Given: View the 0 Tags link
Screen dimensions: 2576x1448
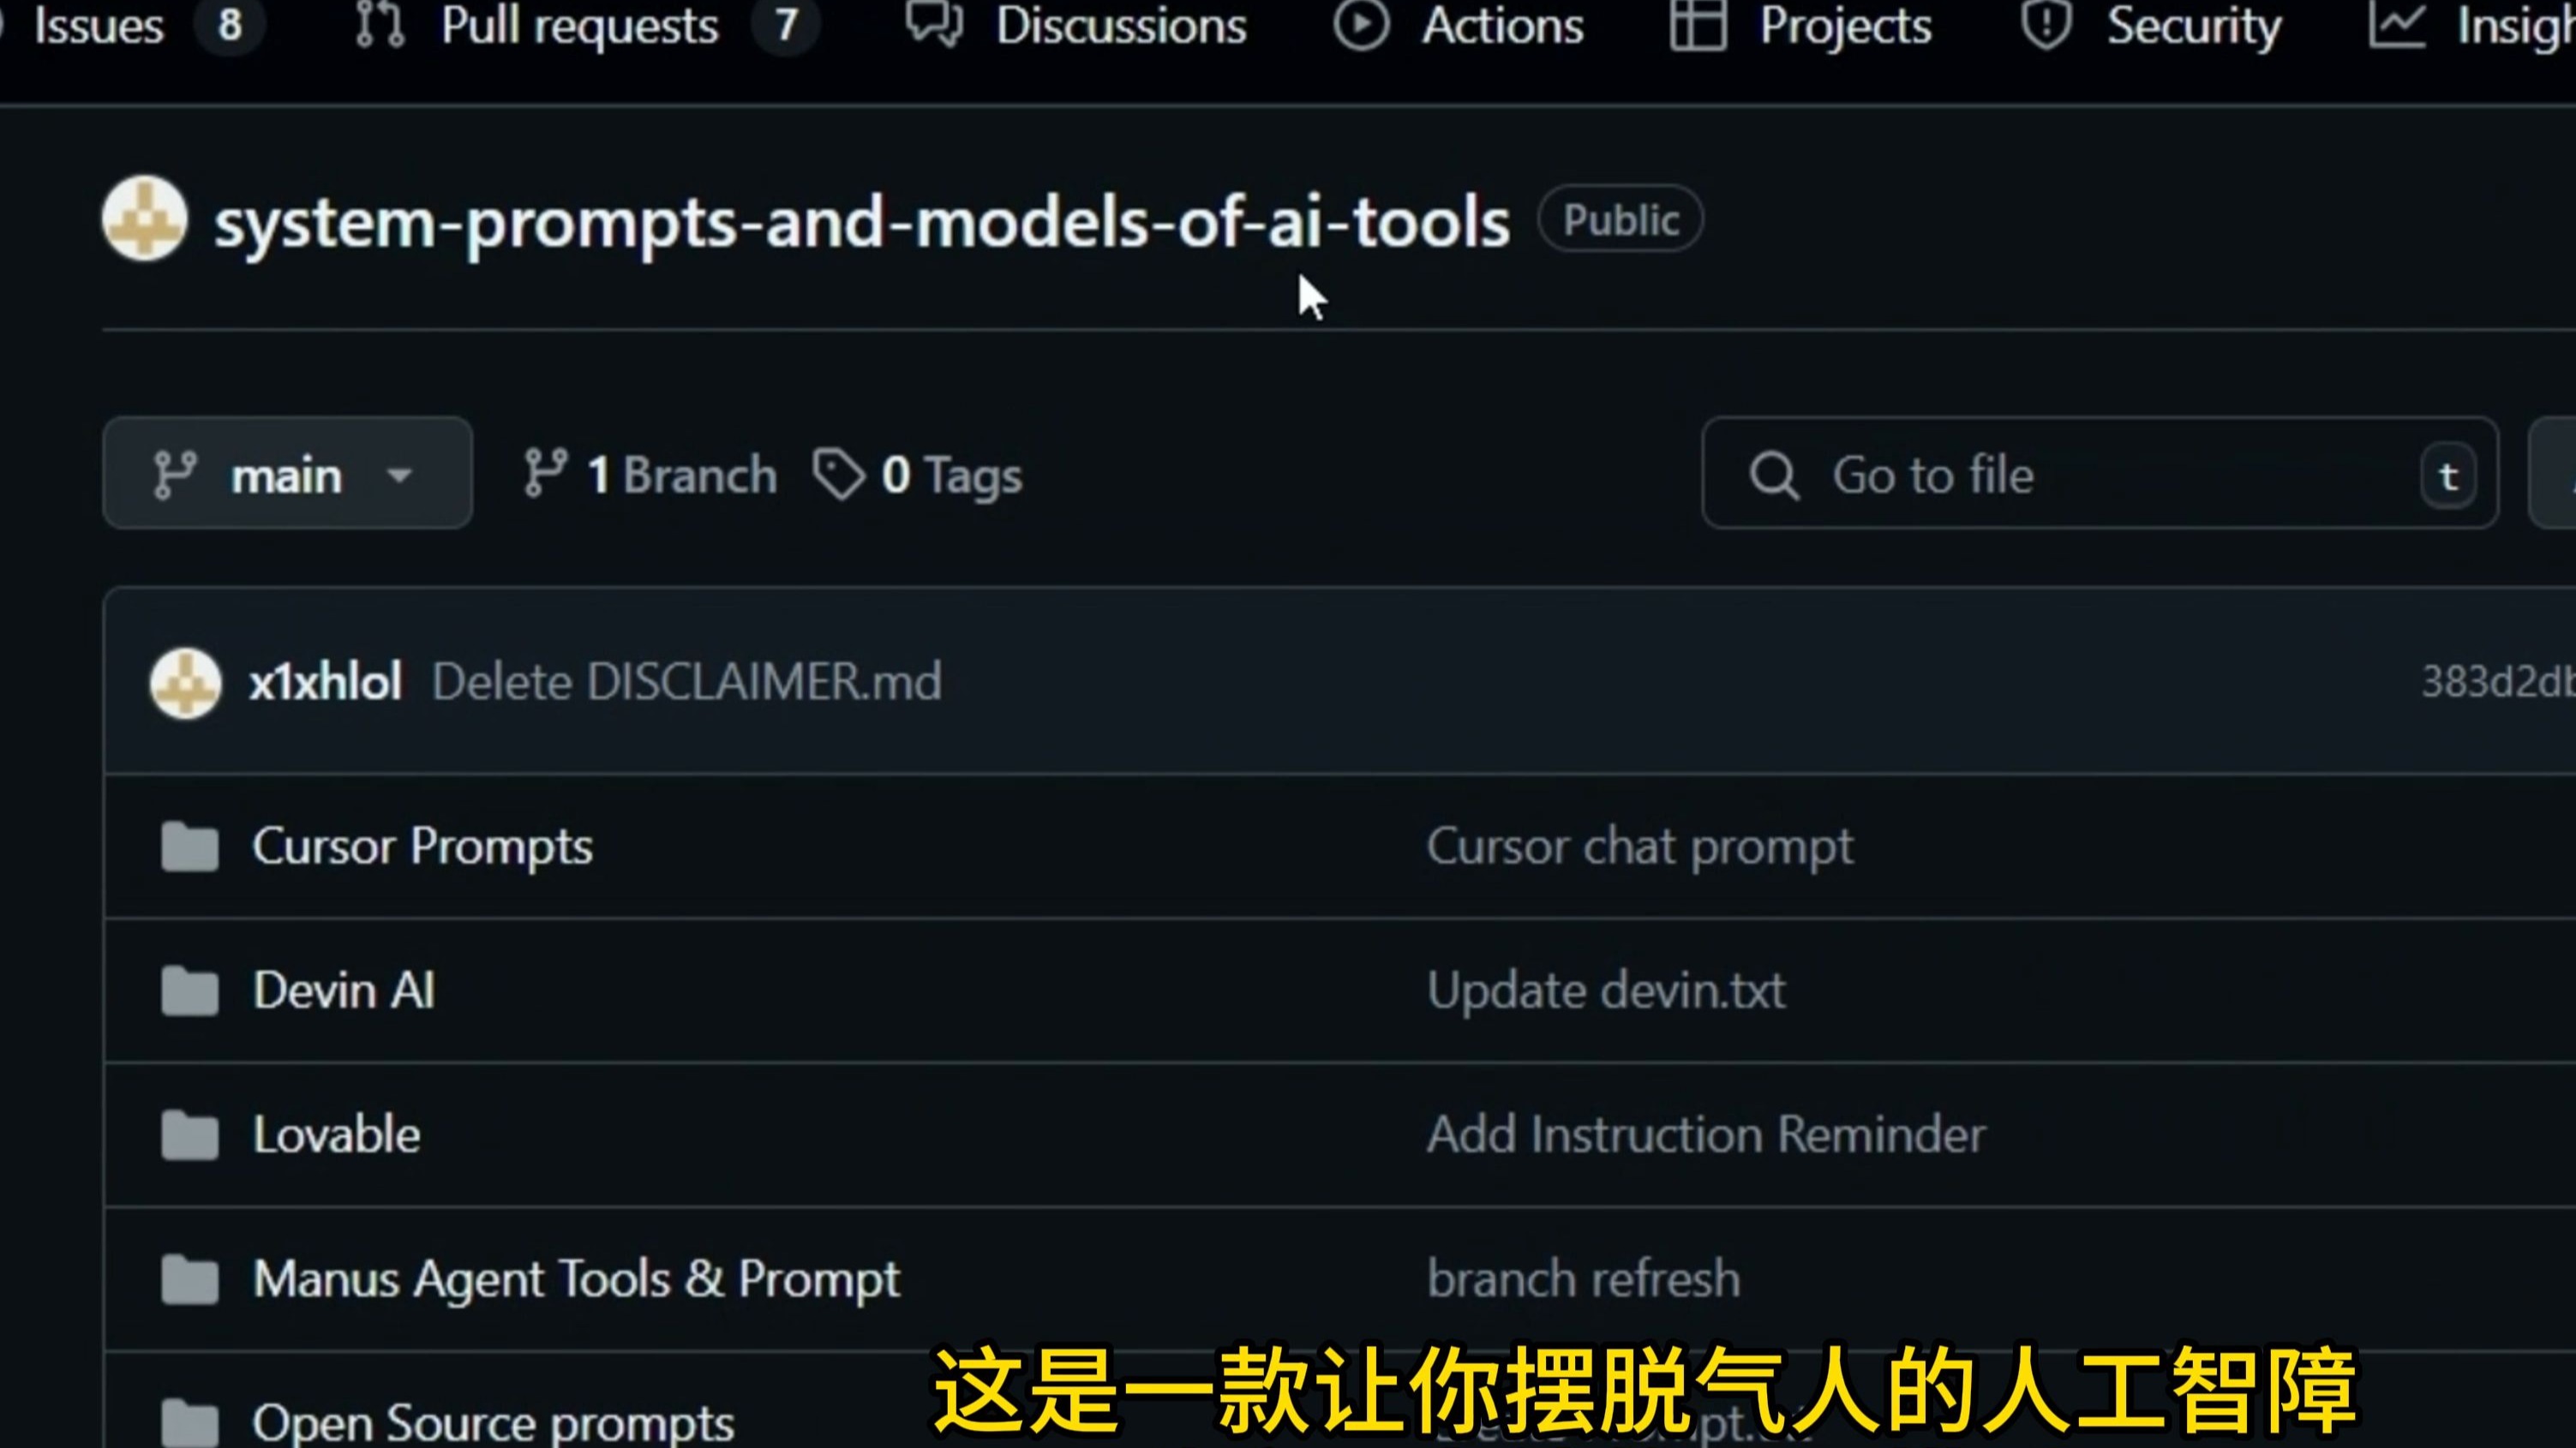Looking at the screenshot, I should click(918, 474).
